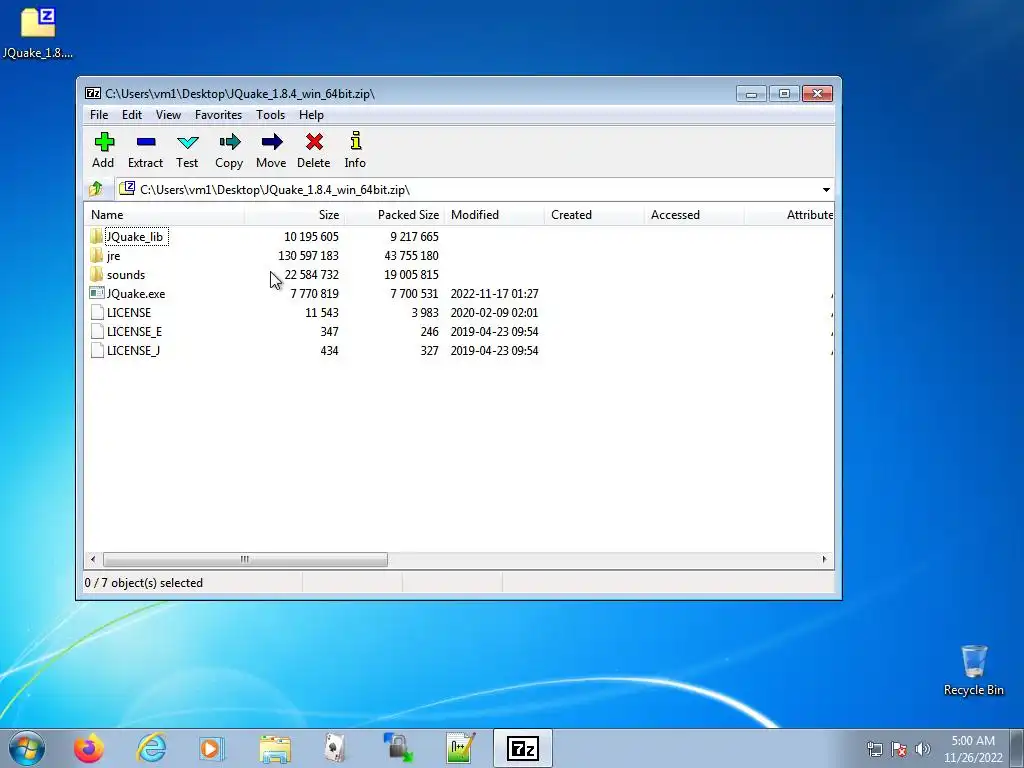Sort by the Packed Size column header
The height and width of the screenshot is (768, 1024).
point(394,215)
